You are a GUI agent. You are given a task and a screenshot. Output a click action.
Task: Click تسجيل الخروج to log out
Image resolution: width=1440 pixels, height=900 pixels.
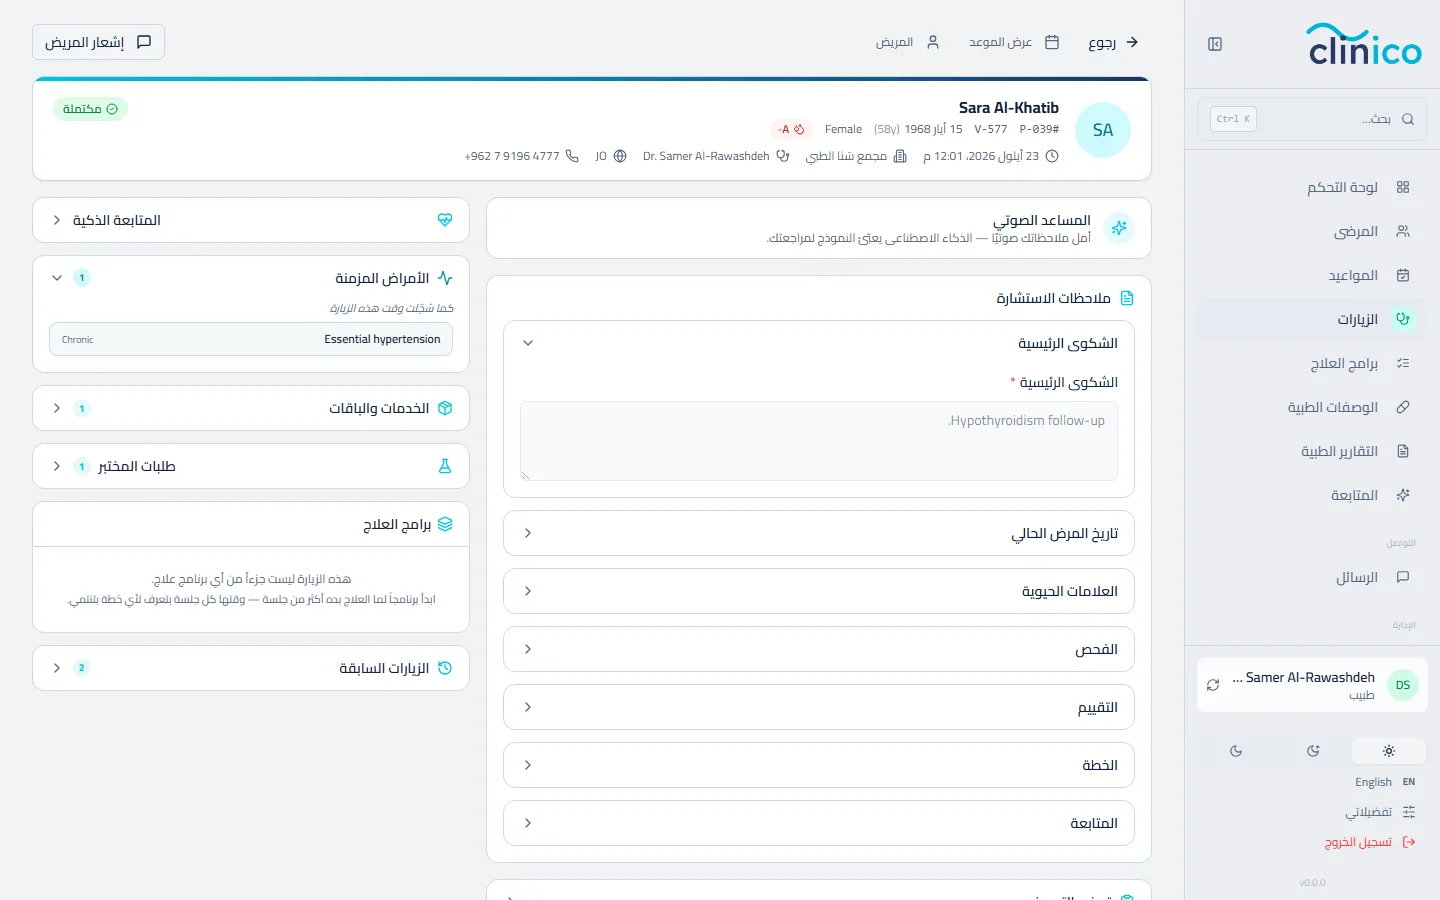pyautogui.click(x=1370, y=842)
